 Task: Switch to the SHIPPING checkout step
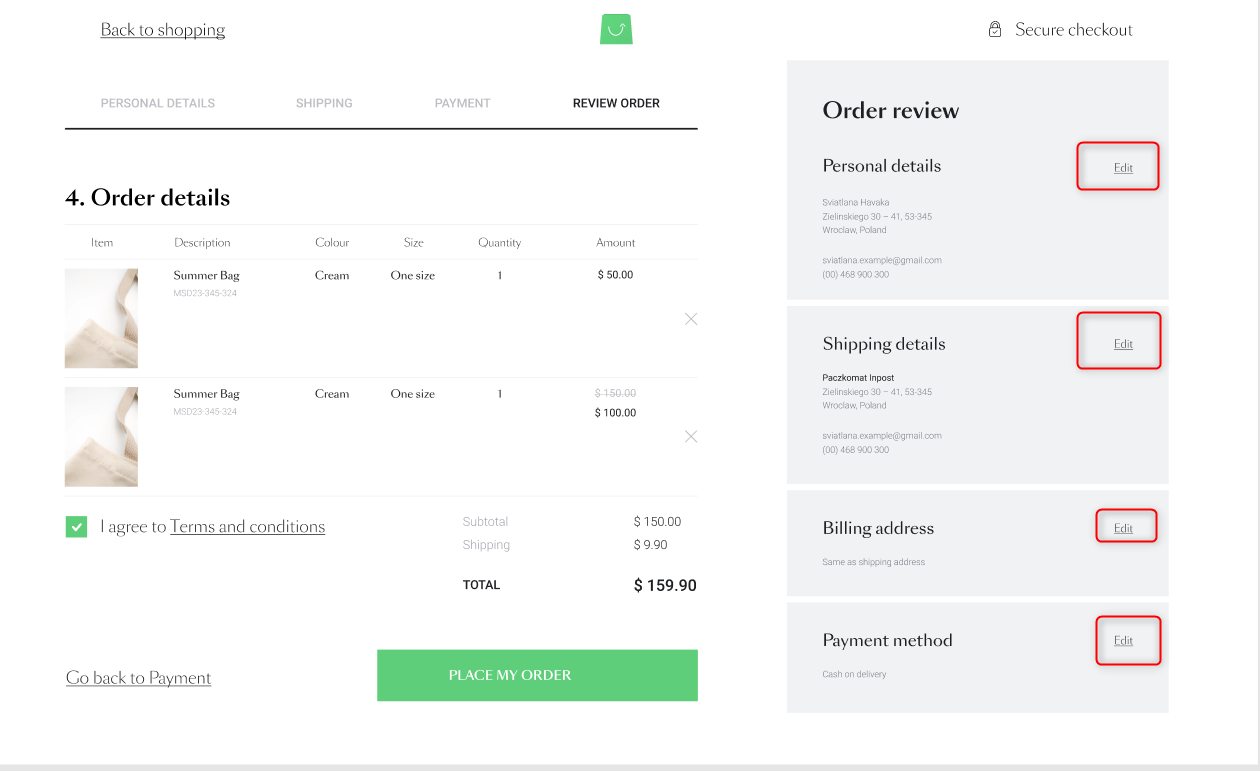point(324,102)
